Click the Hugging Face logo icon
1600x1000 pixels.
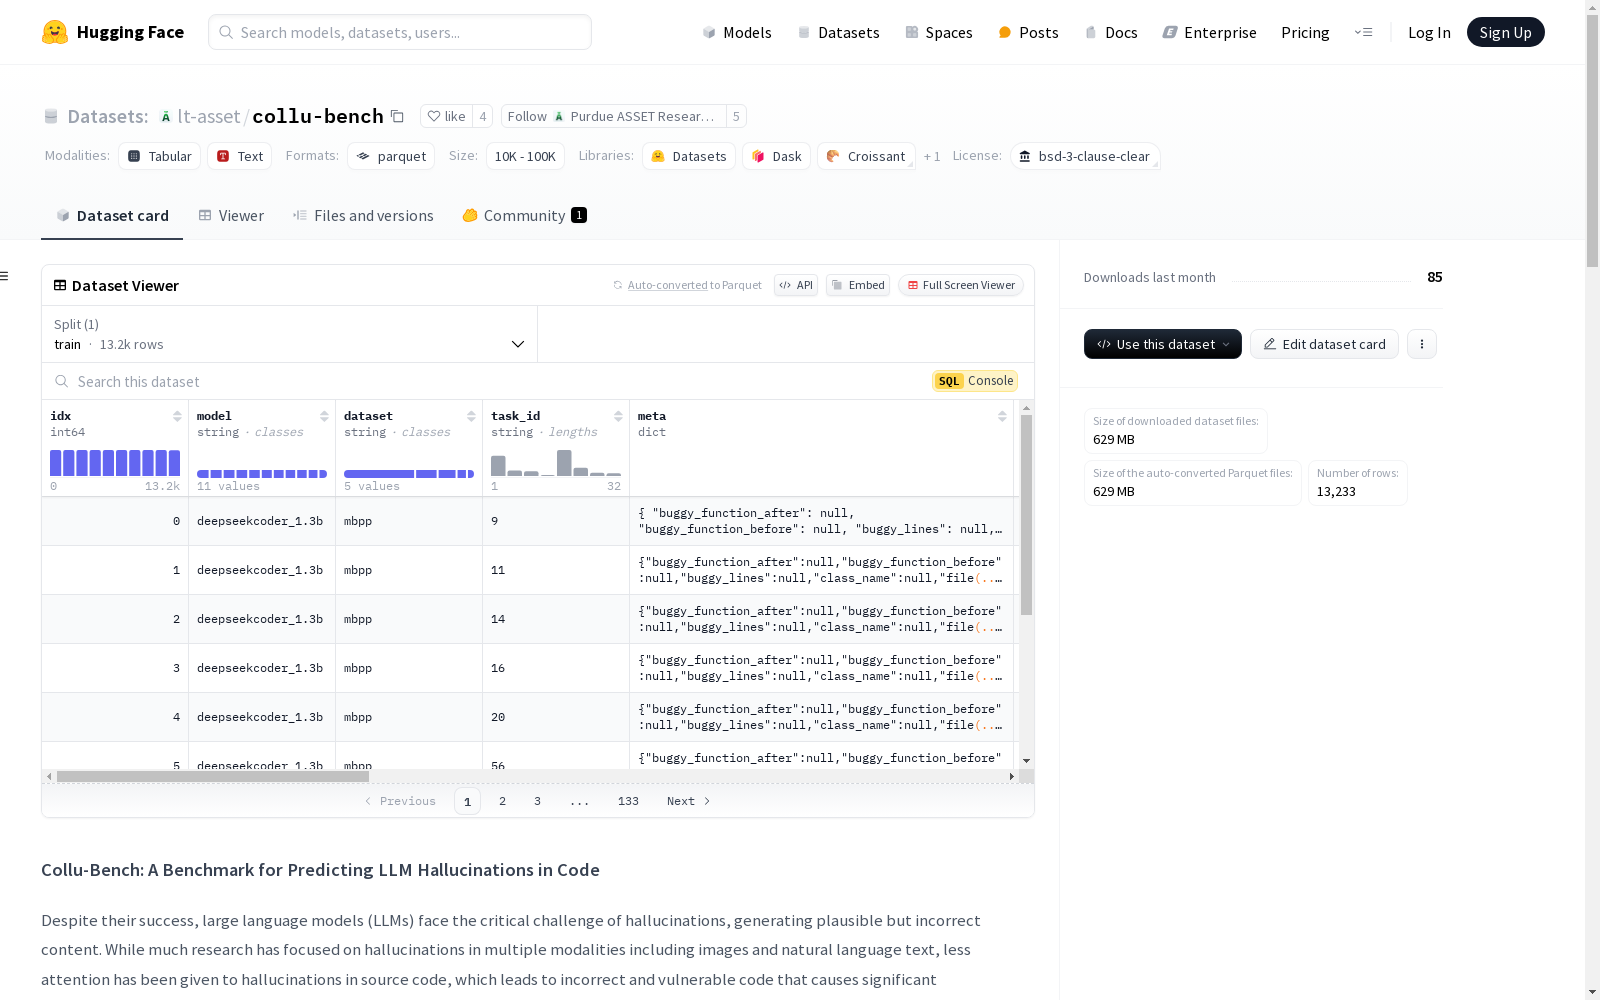pos(55,32)
